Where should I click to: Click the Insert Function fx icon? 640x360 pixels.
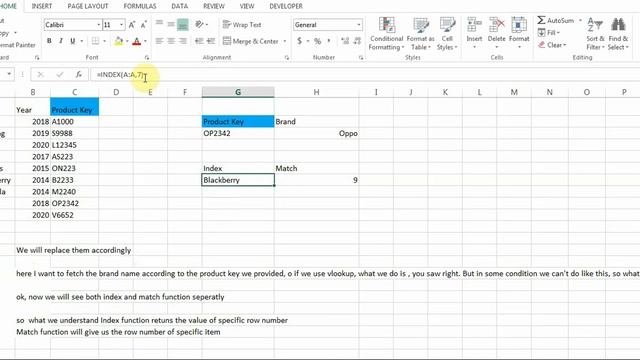point(78,75)
